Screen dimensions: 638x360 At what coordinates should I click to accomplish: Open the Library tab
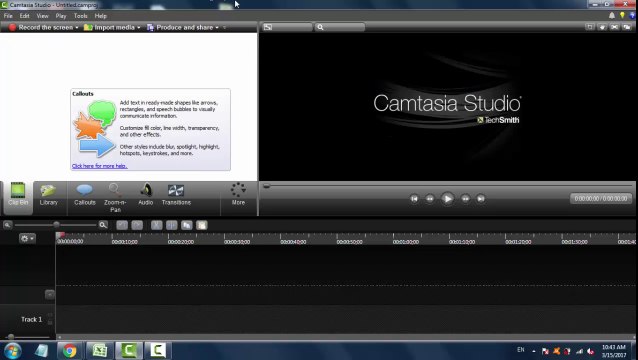[48, 195]
